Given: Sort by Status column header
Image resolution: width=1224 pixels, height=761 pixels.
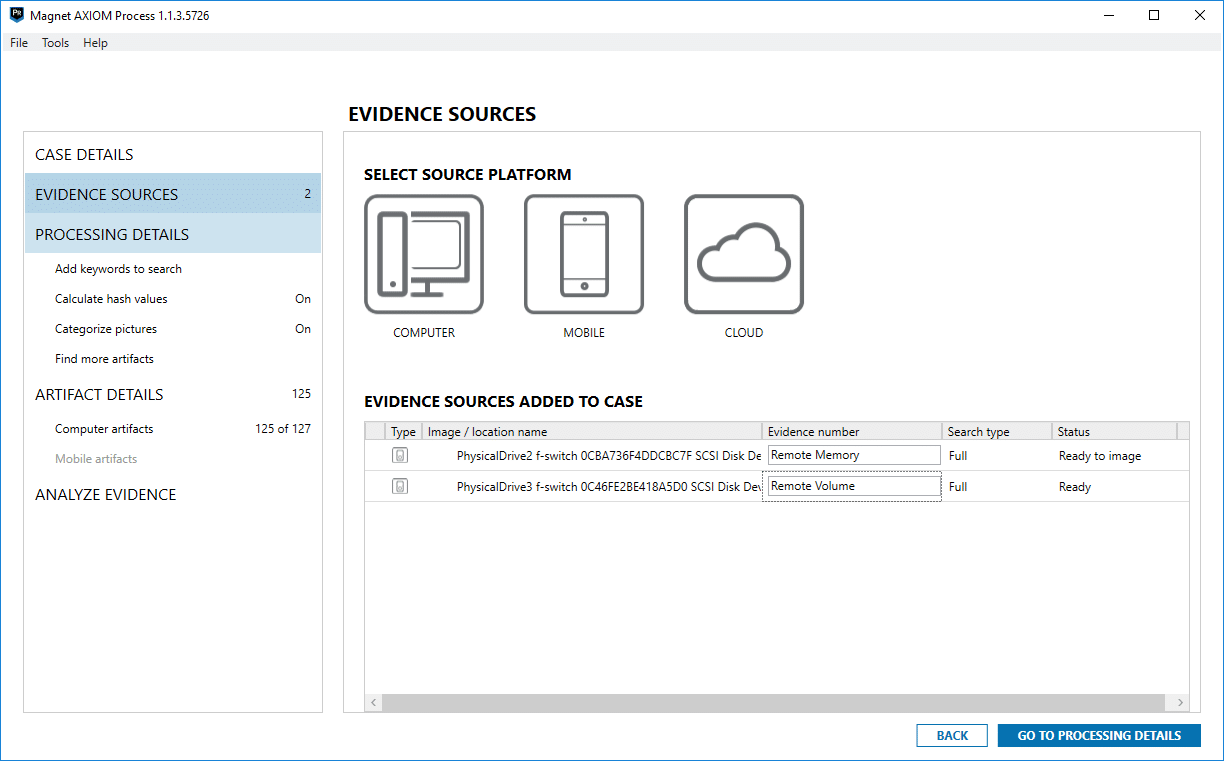Looking at the screenshot, I should click(x=1115, y=432).
